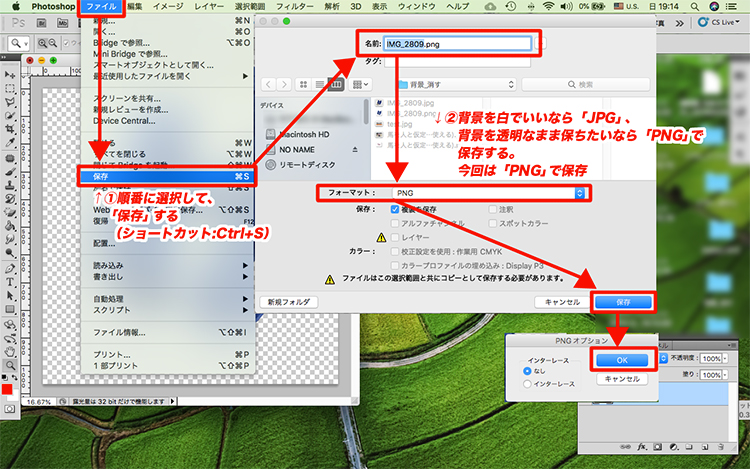This screenshot has height=469, width=750.
Task: Select the Quick Selection tool
Action: tap(10, 115)
